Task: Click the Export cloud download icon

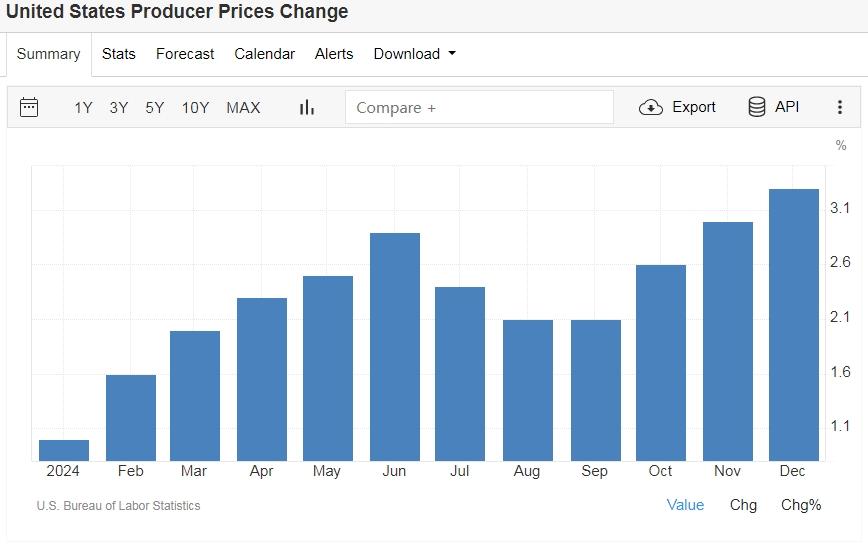Action: pos(651,107)
